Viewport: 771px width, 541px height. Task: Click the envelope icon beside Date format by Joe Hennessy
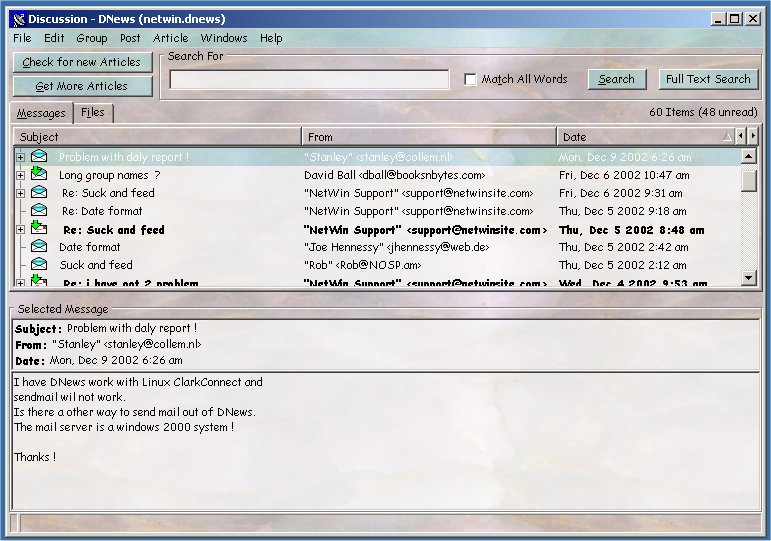pos(39,246)
